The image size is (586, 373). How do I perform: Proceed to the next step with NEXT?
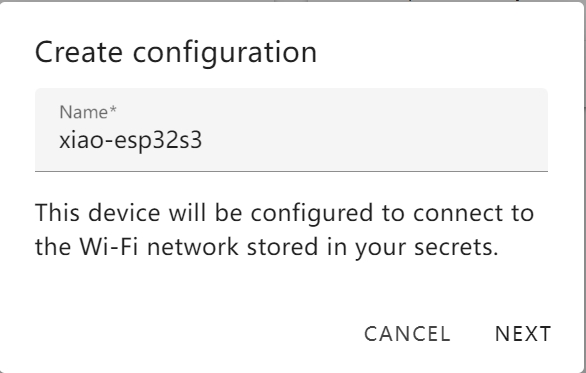pos(522,333)
